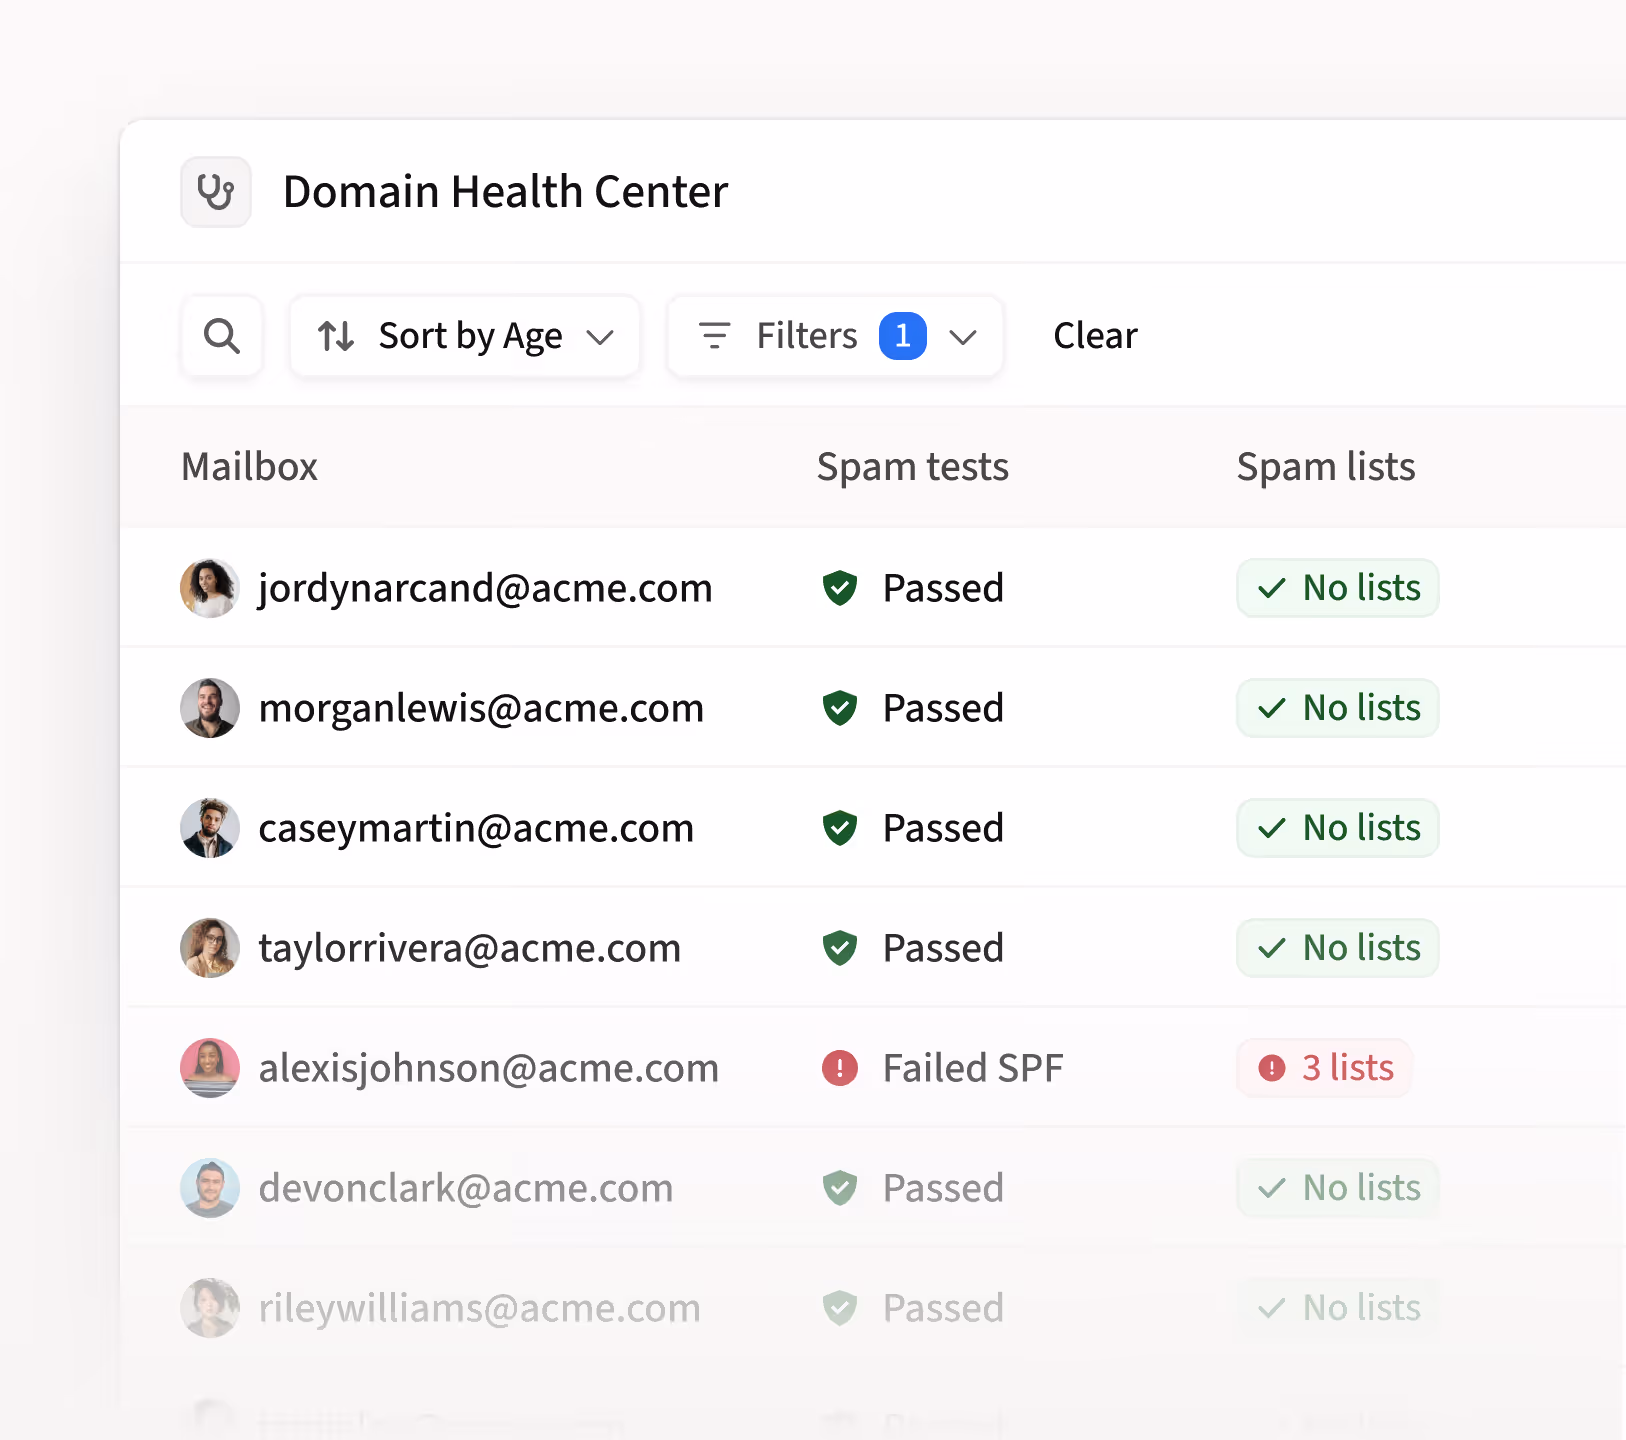Click shield icon in taylorrivera row
The width and height of the screenshot is (1626, 1440).
[840, 948]
